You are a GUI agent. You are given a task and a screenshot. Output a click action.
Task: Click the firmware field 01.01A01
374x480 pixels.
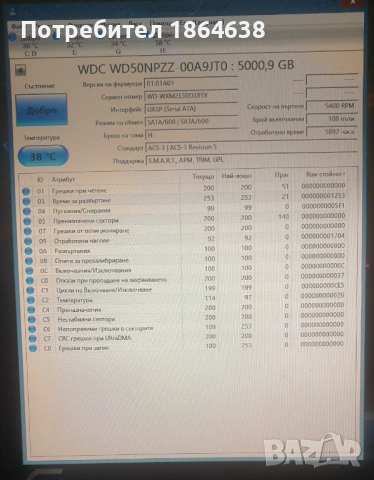191,83
